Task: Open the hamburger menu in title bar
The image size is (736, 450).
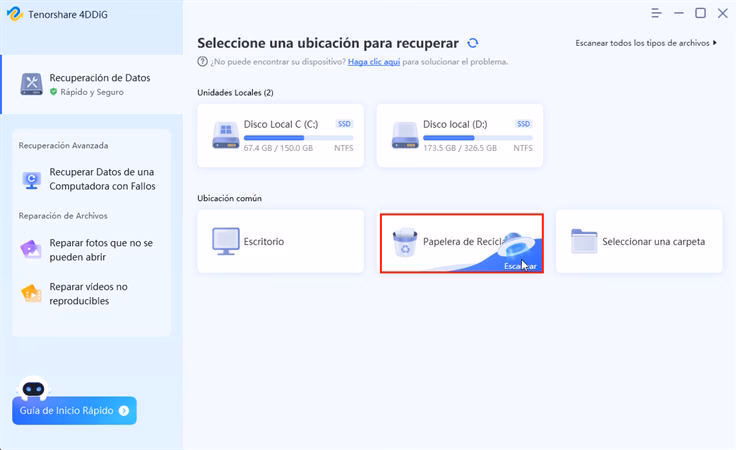Action: point(656,13)
